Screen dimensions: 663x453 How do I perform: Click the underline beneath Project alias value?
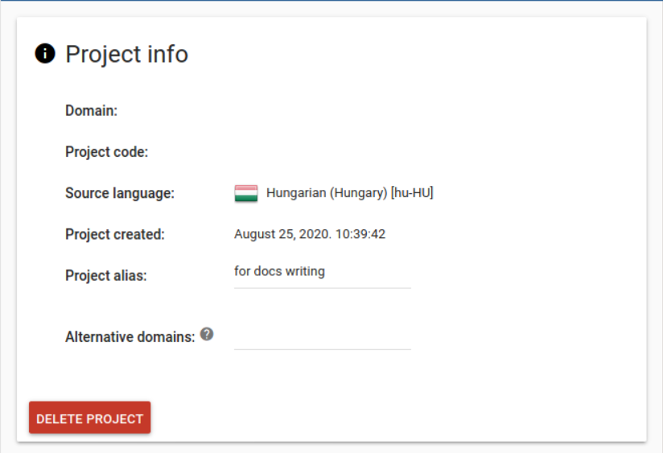click(322, 288)
